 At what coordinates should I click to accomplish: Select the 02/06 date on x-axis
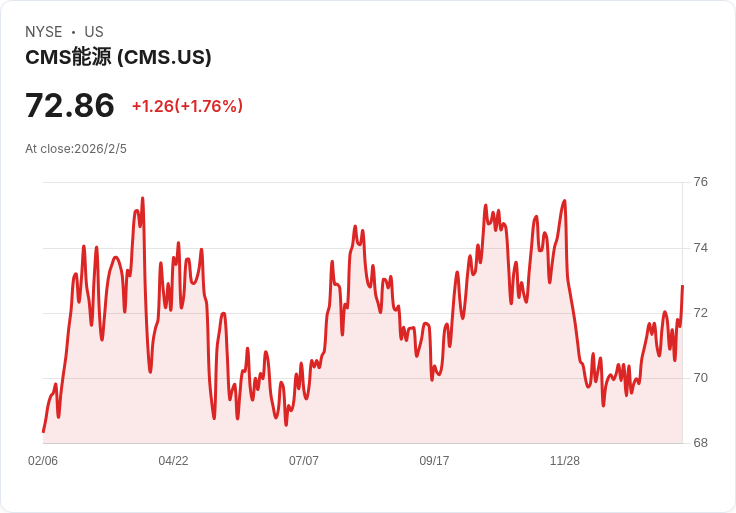click(43, 460)
